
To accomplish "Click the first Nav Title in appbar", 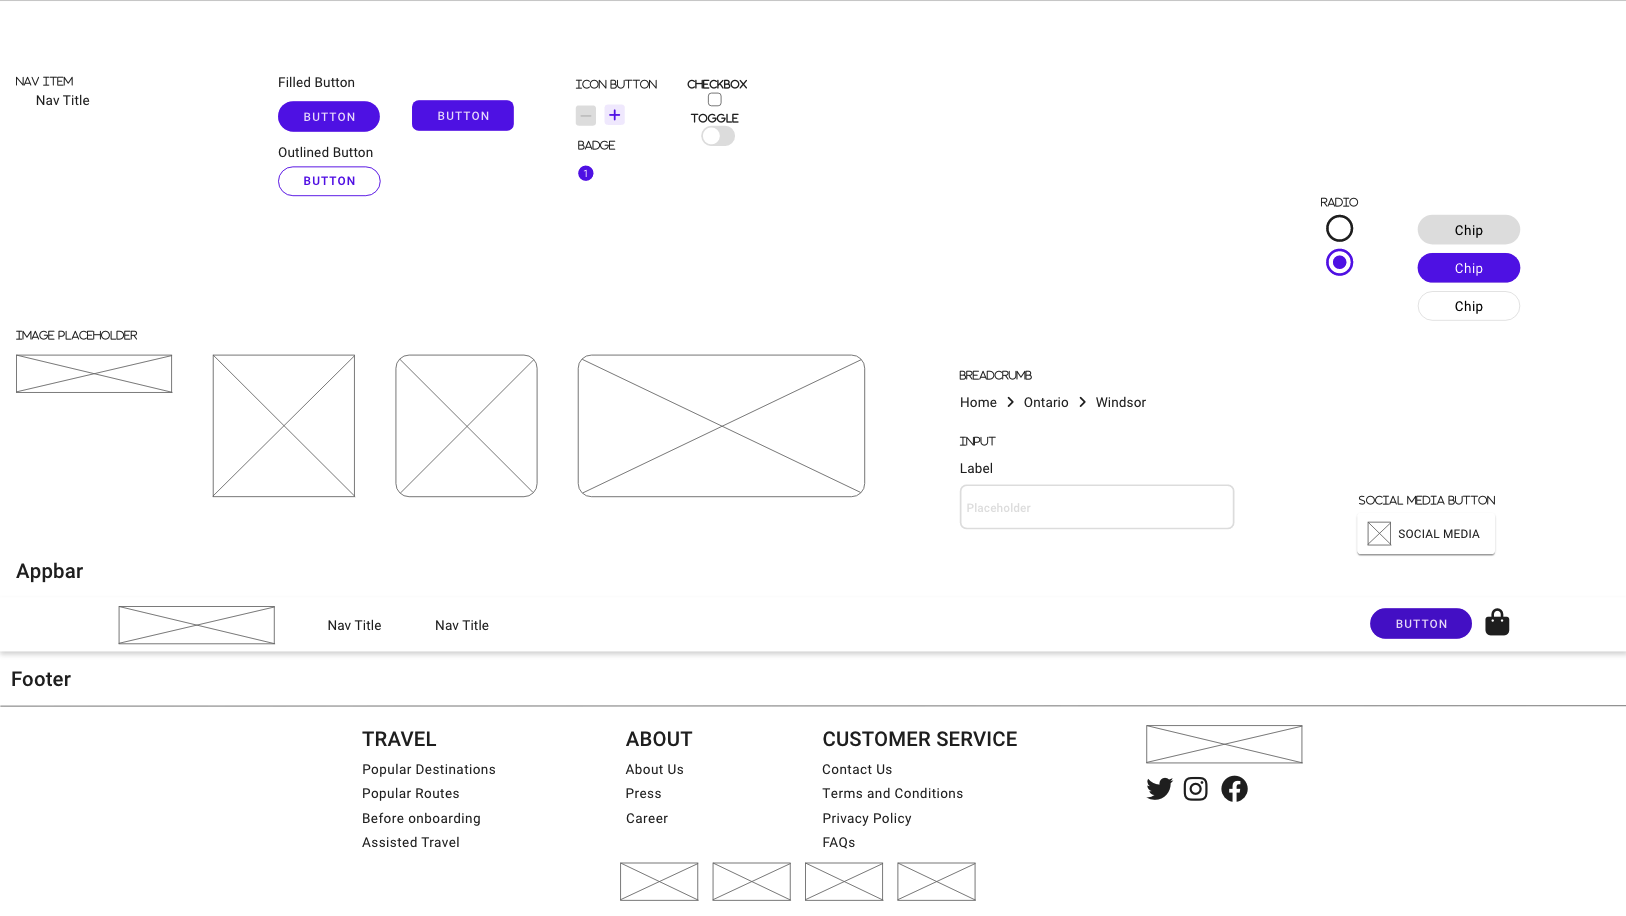I will coord(354,625).
